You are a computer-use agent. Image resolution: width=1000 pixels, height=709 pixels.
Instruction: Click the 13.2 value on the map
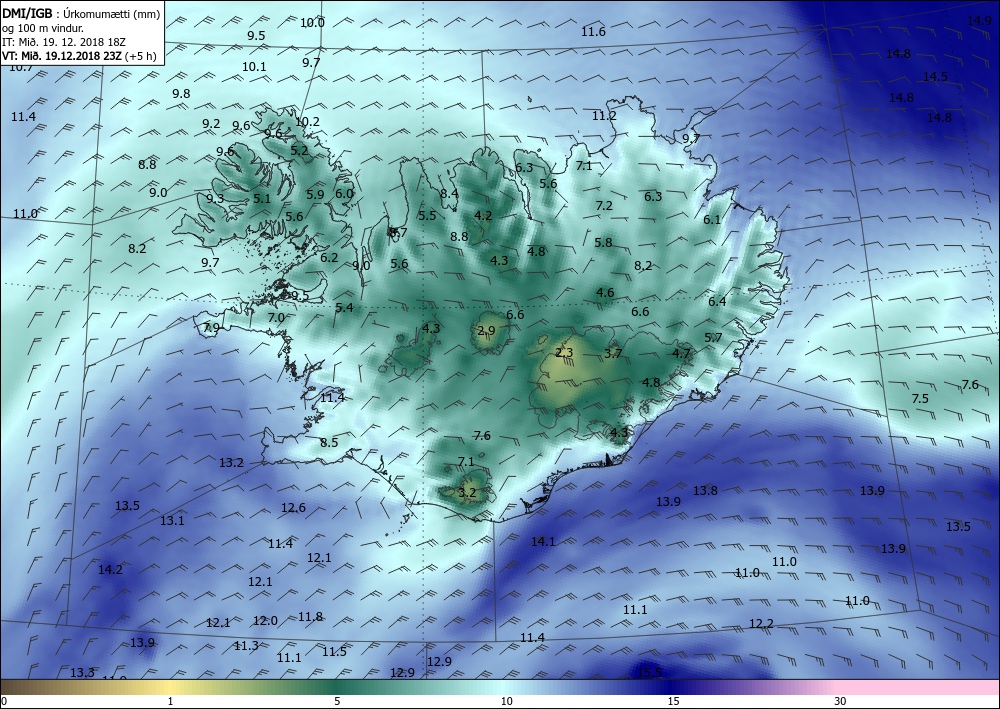click(231, 463)
